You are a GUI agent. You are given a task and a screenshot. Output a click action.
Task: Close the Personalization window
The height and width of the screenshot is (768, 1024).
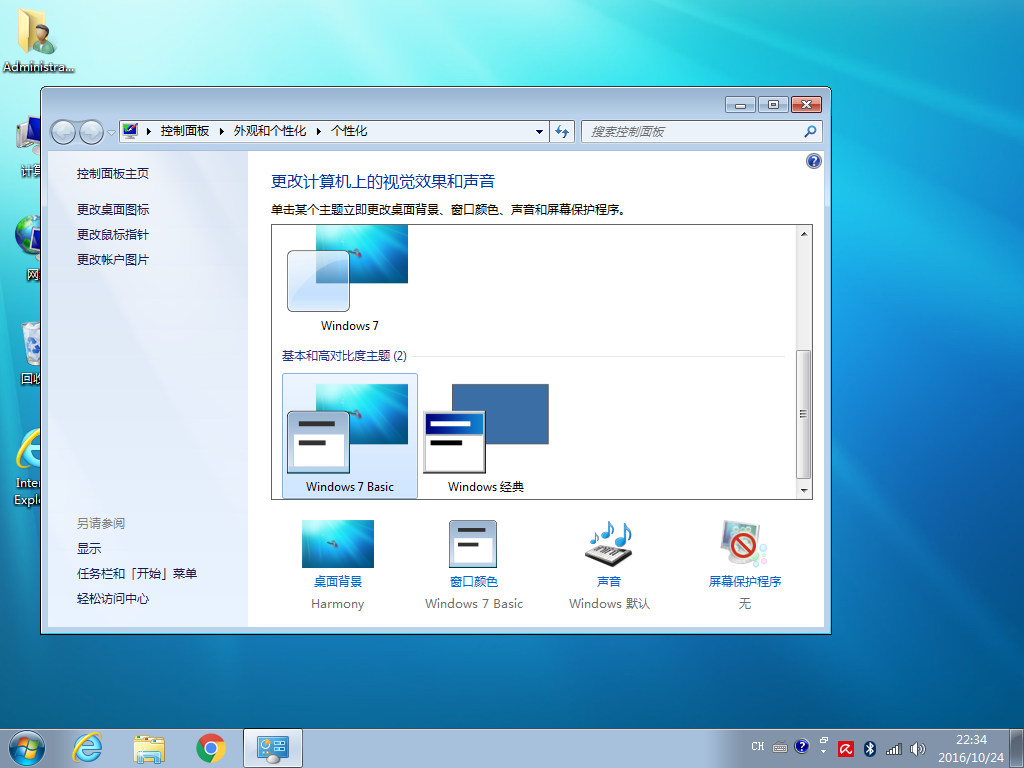pyautogui.click(x=807, y=104)
